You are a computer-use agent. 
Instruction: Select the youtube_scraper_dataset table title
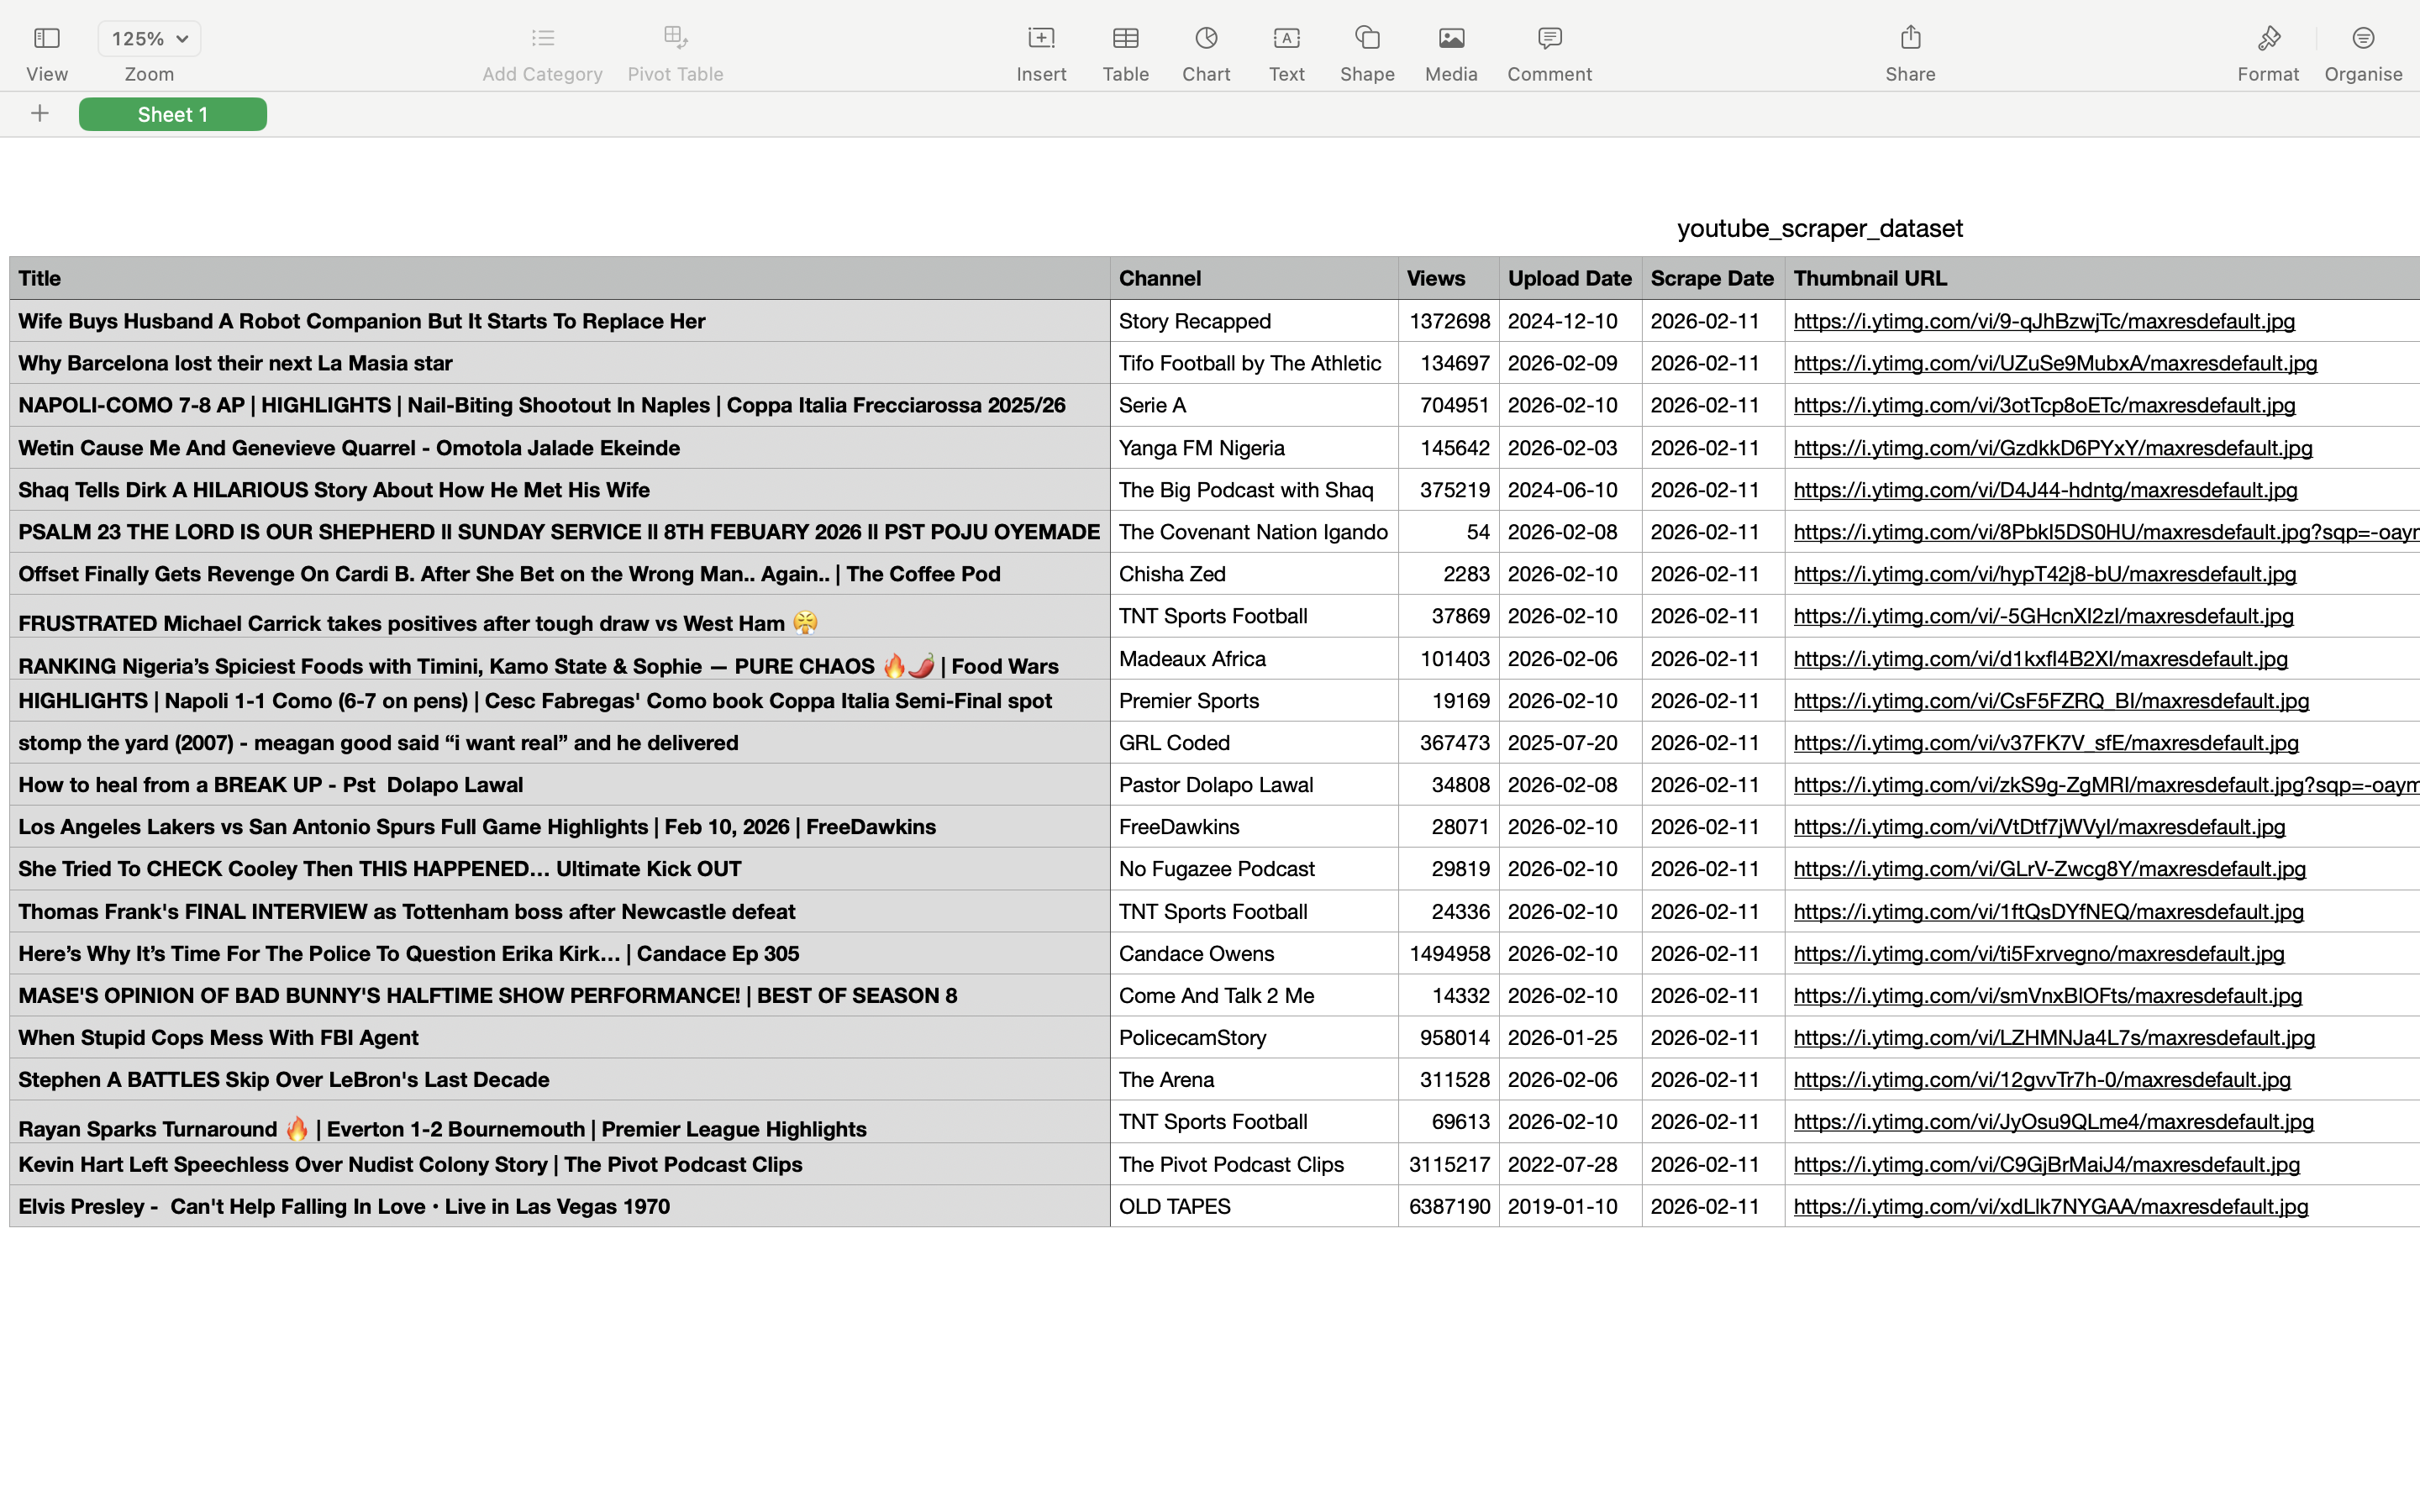[1819, 229]
